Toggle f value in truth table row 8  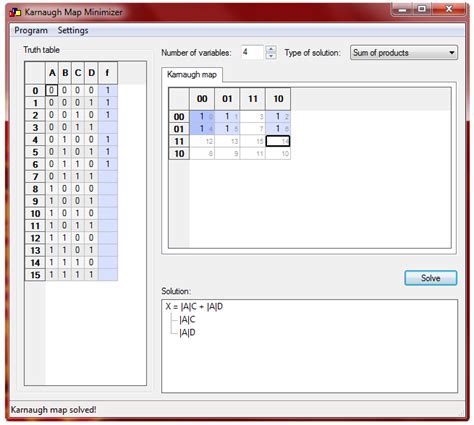pyautogui.click(x=108, y=189)
